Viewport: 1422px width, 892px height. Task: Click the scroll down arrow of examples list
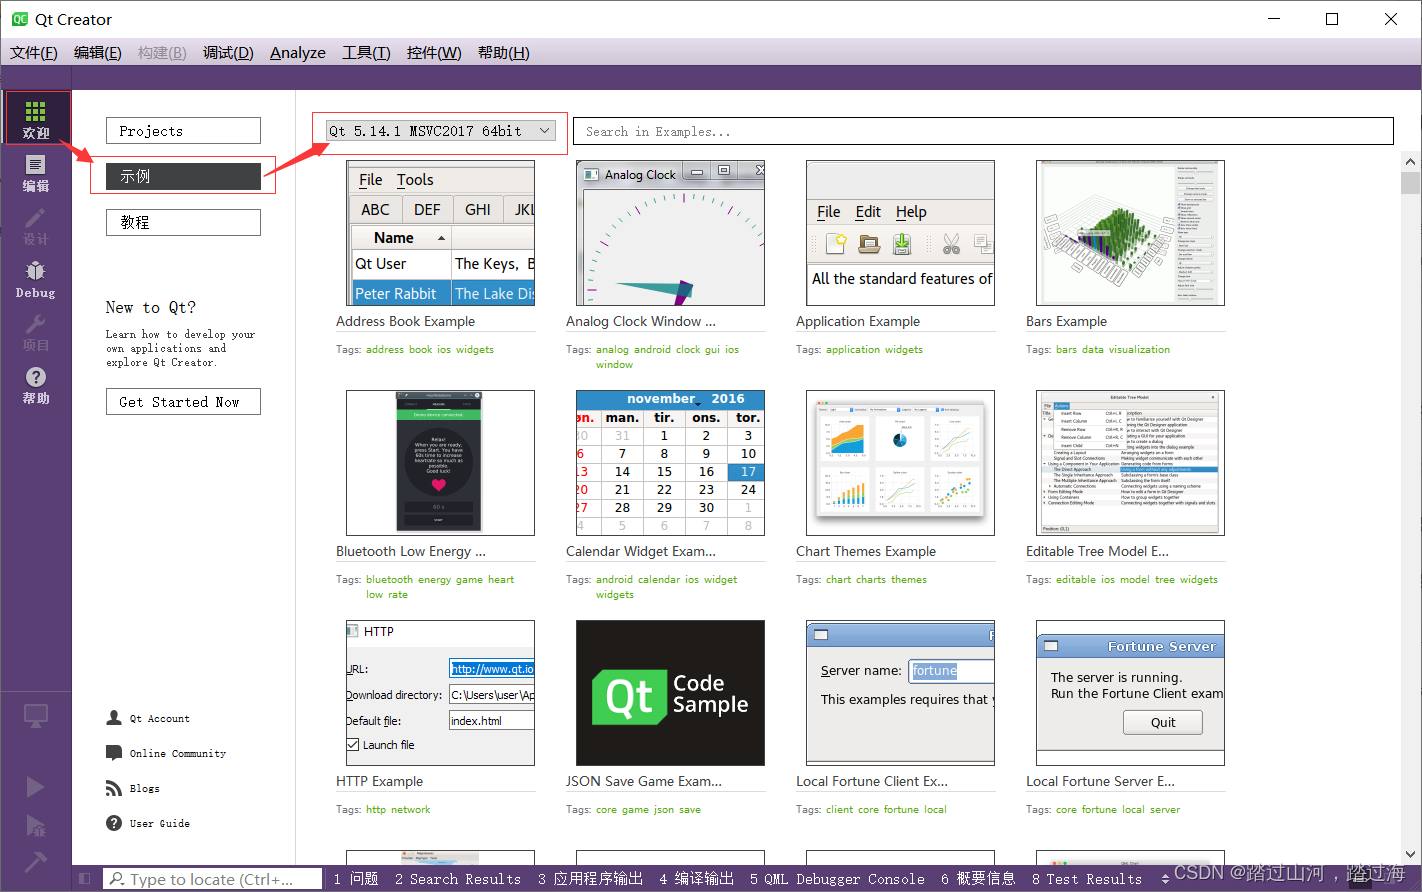click(x=1410, y=855)
